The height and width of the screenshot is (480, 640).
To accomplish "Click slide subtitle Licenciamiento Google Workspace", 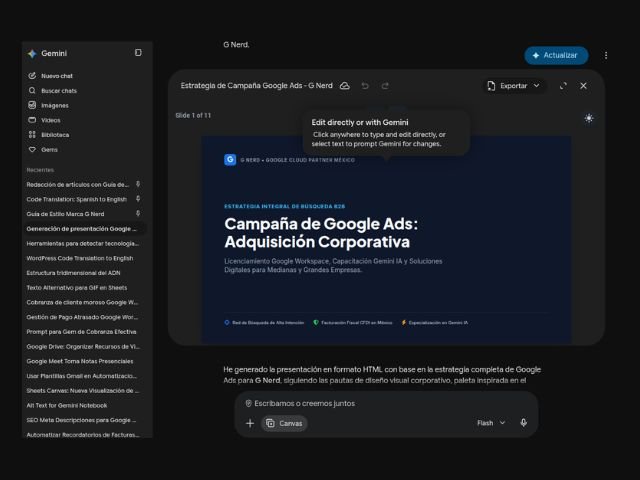I will pos(333,265).
